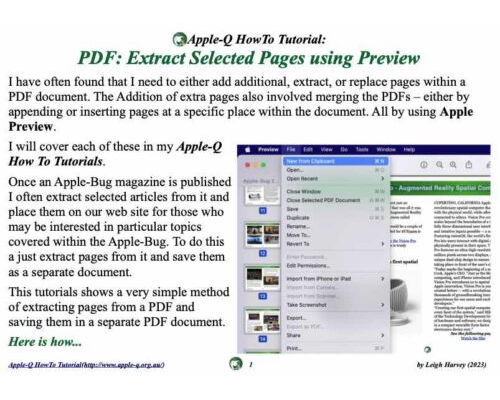Screen dimensions: 500x400
Task: Click the green "PDF: Extract Selected Pages" title
Action: 249,58
